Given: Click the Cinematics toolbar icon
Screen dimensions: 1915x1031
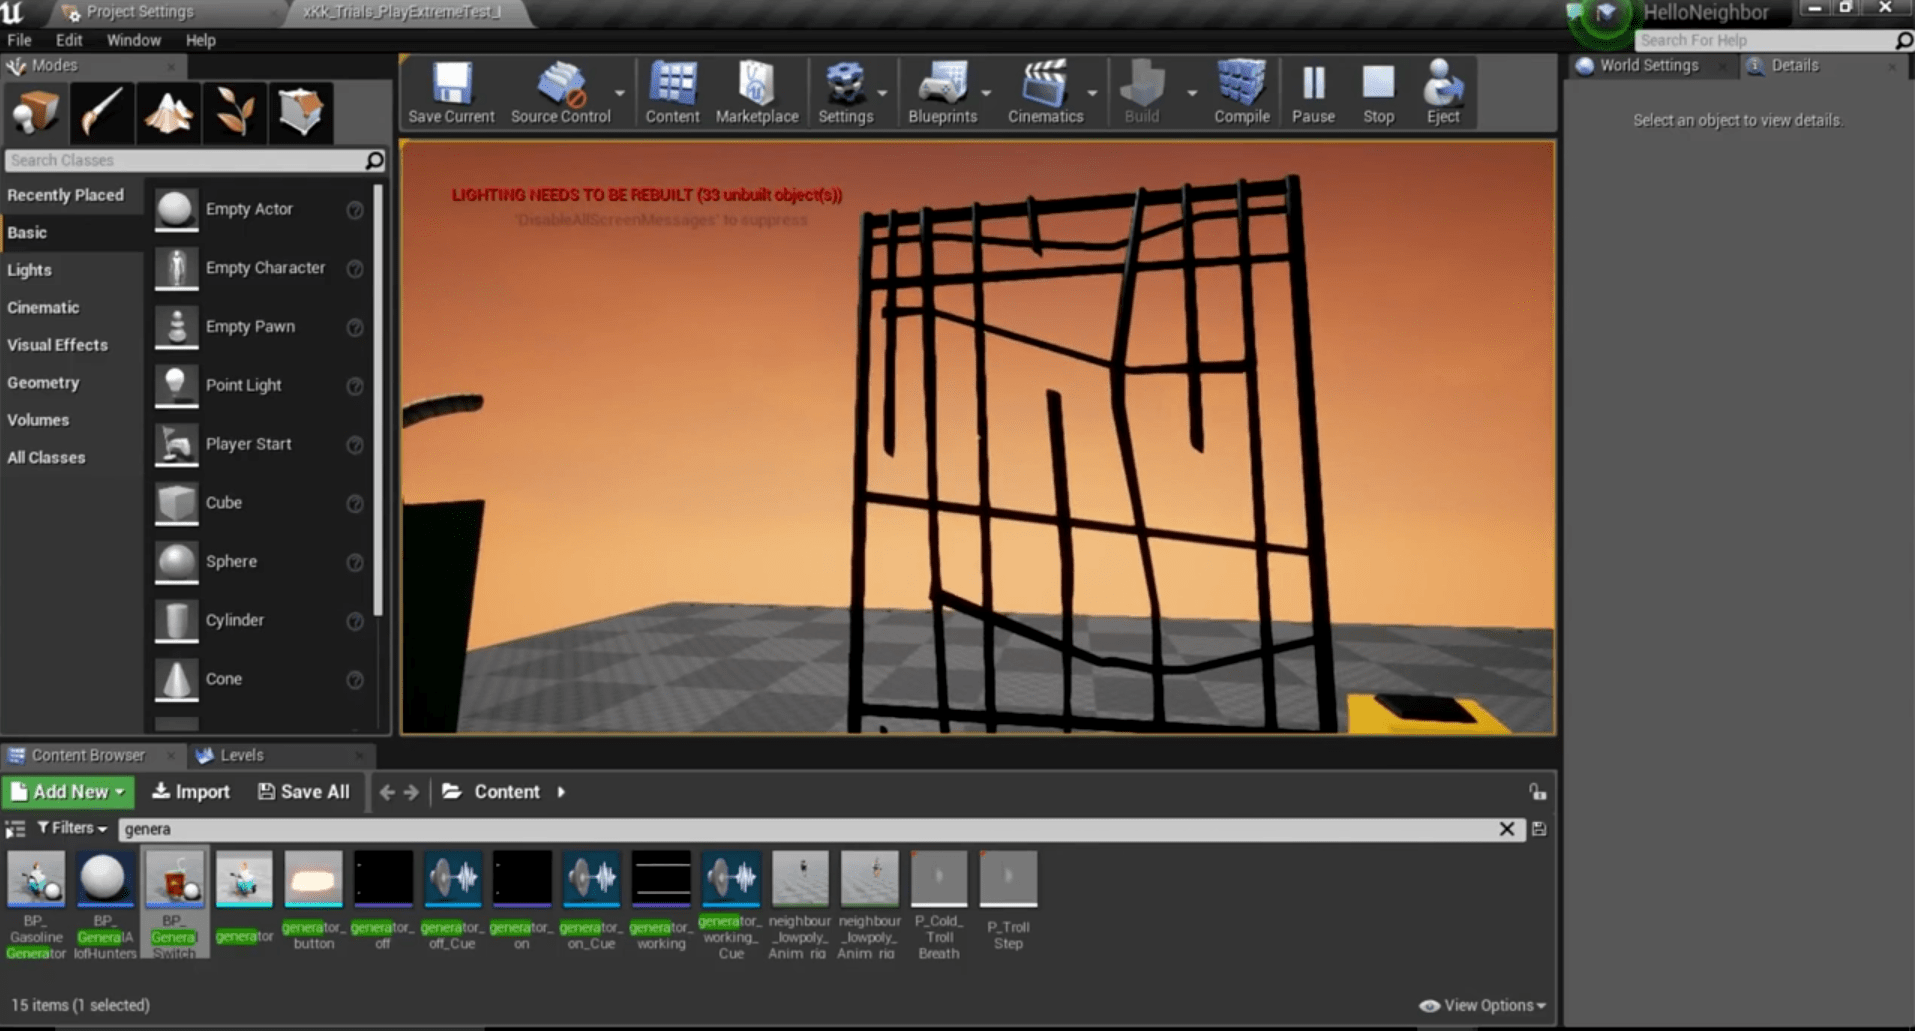Looking at the screenshot, I should (x=1045, y=92).
